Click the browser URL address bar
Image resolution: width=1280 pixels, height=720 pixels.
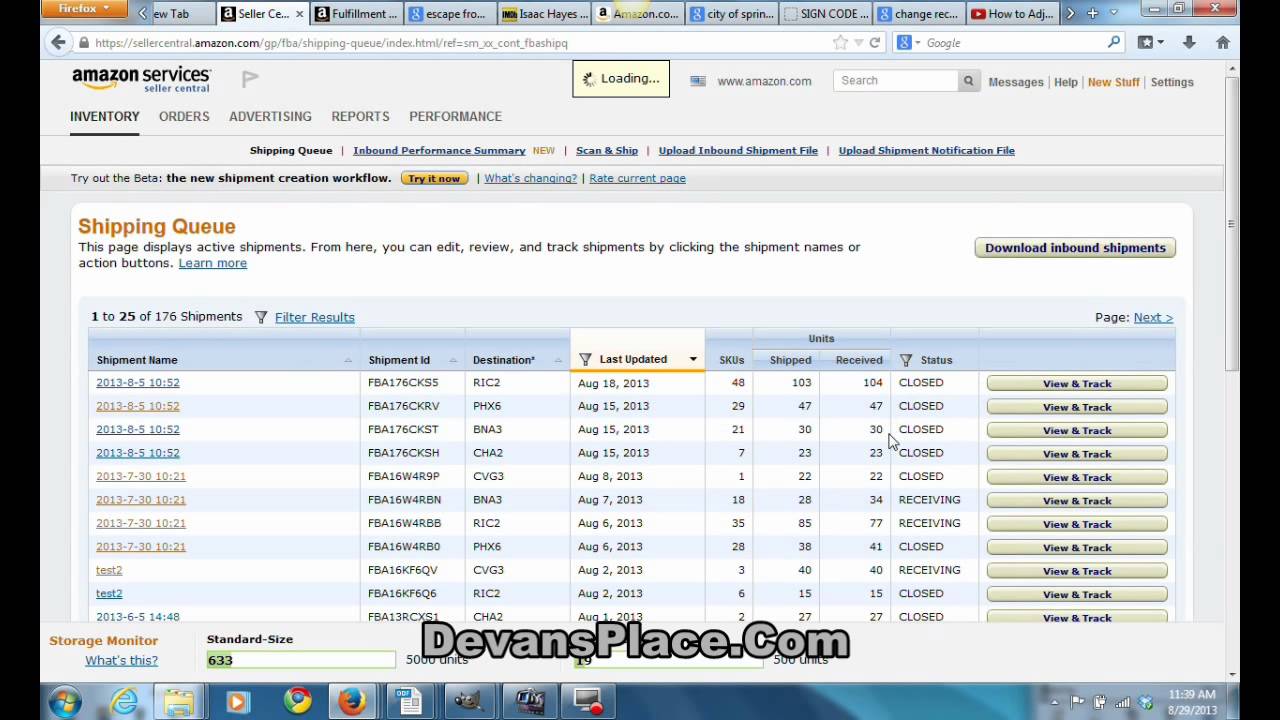460,43
